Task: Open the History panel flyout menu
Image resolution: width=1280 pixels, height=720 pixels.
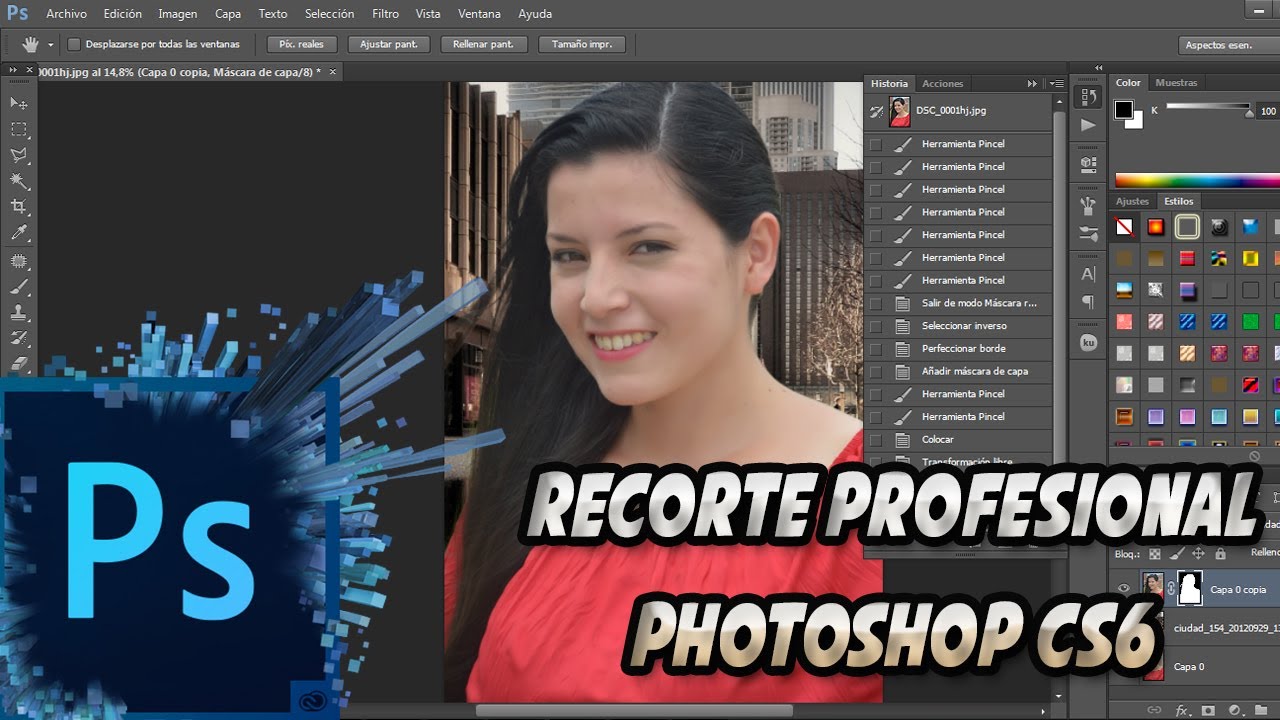Action: (x=1056, y=84)
